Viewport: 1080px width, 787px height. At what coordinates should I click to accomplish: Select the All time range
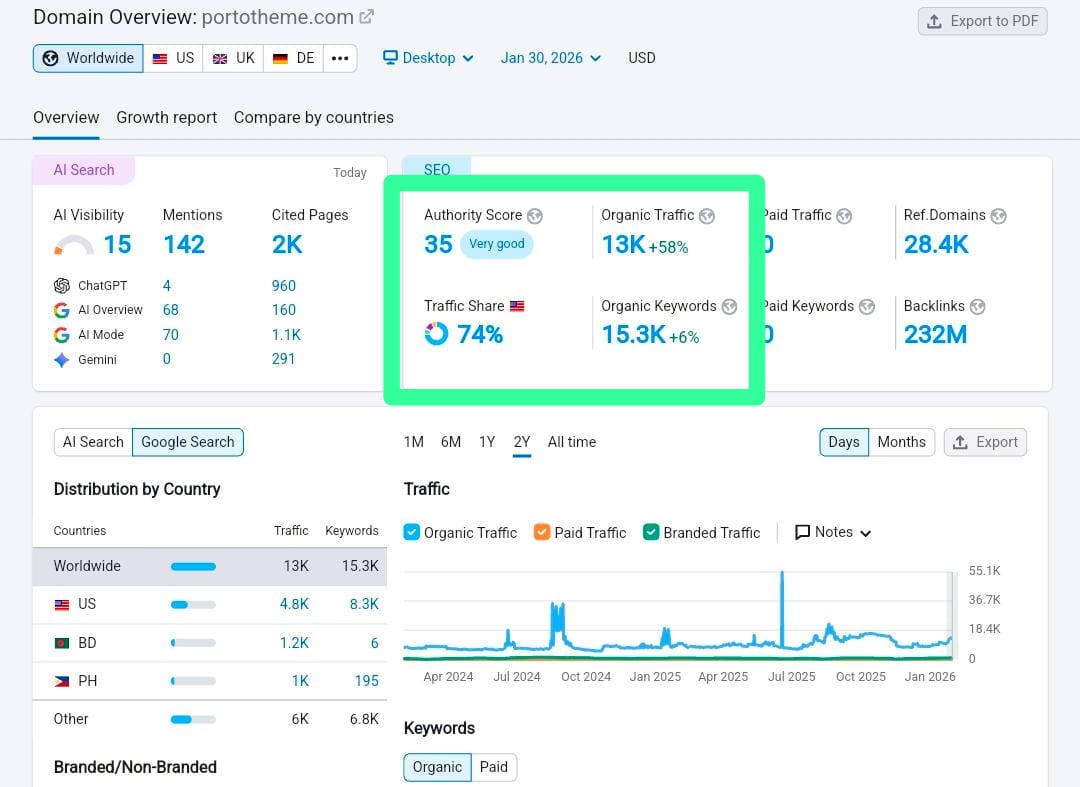pos(572,442)
